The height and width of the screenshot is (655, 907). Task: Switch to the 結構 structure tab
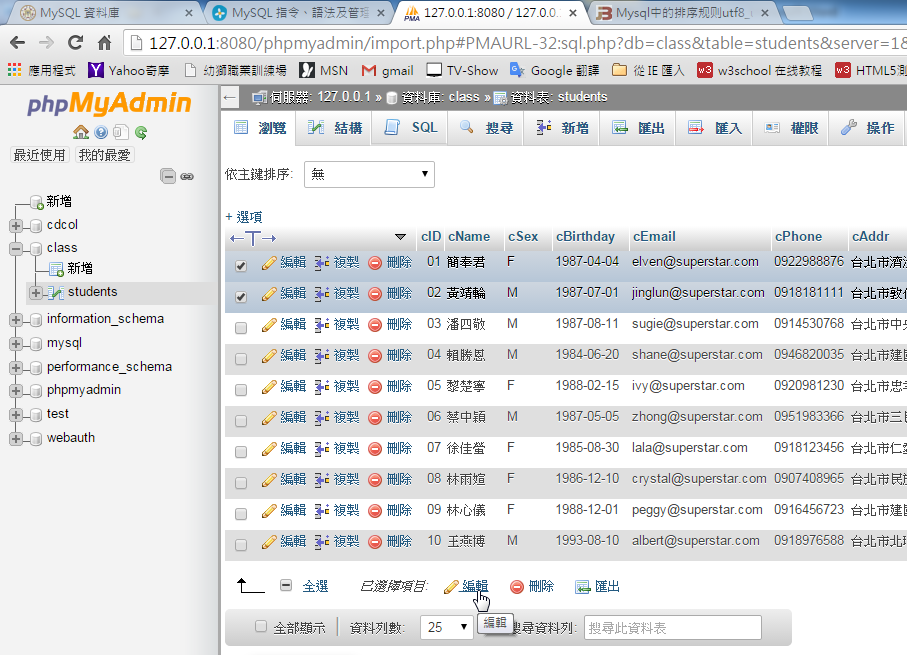tap(334, 128)
